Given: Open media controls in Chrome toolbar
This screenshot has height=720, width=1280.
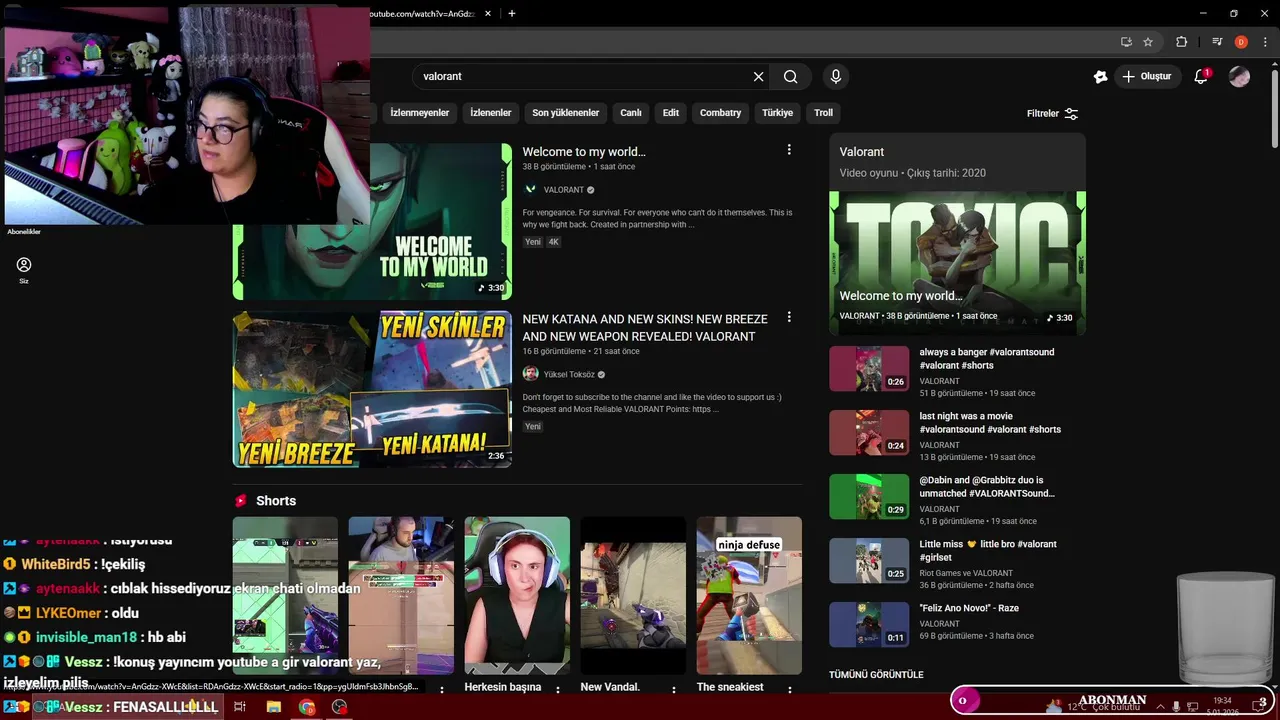Looking at the screenshot, I should pos(1217,42).
